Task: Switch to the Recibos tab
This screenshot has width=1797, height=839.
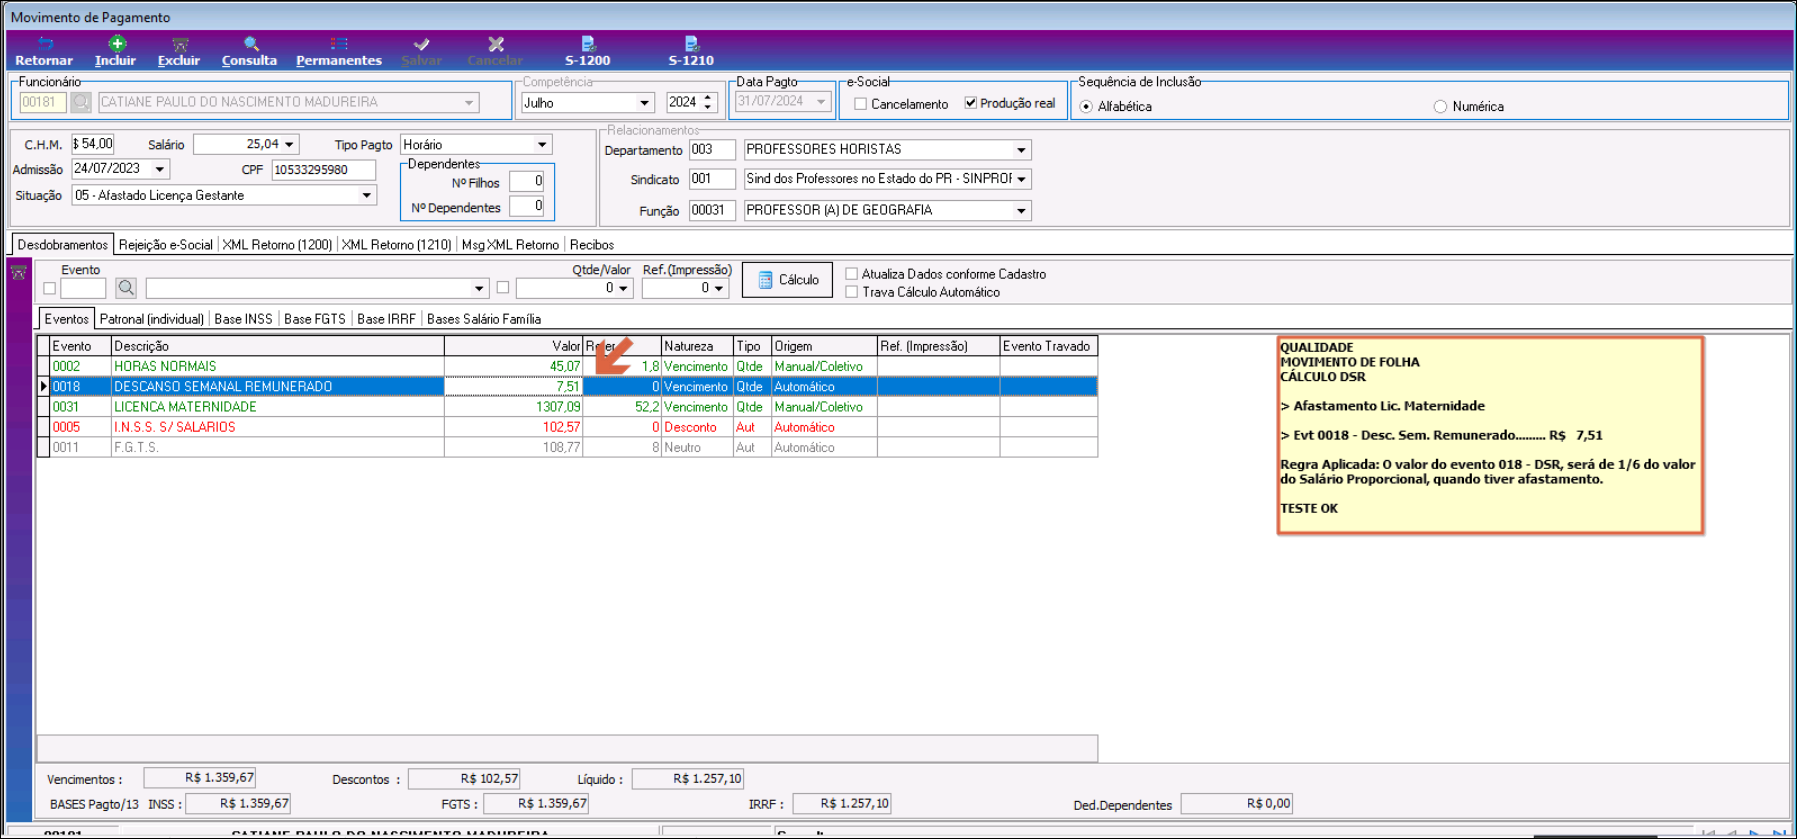Action: pyautogui.click(x=592, y=244)
